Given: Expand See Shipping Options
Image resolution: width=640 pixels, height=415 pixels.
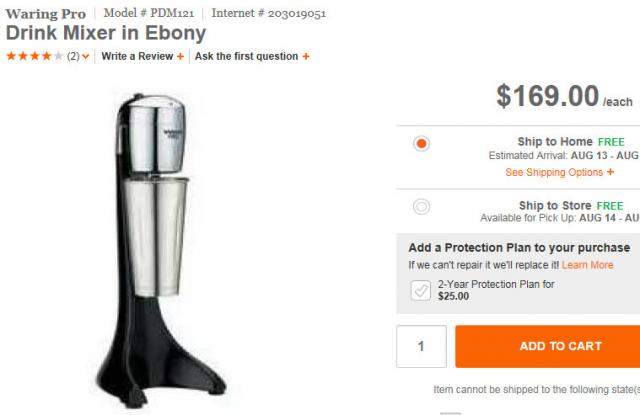Looking at the screenshot, I should pos(554,172).
